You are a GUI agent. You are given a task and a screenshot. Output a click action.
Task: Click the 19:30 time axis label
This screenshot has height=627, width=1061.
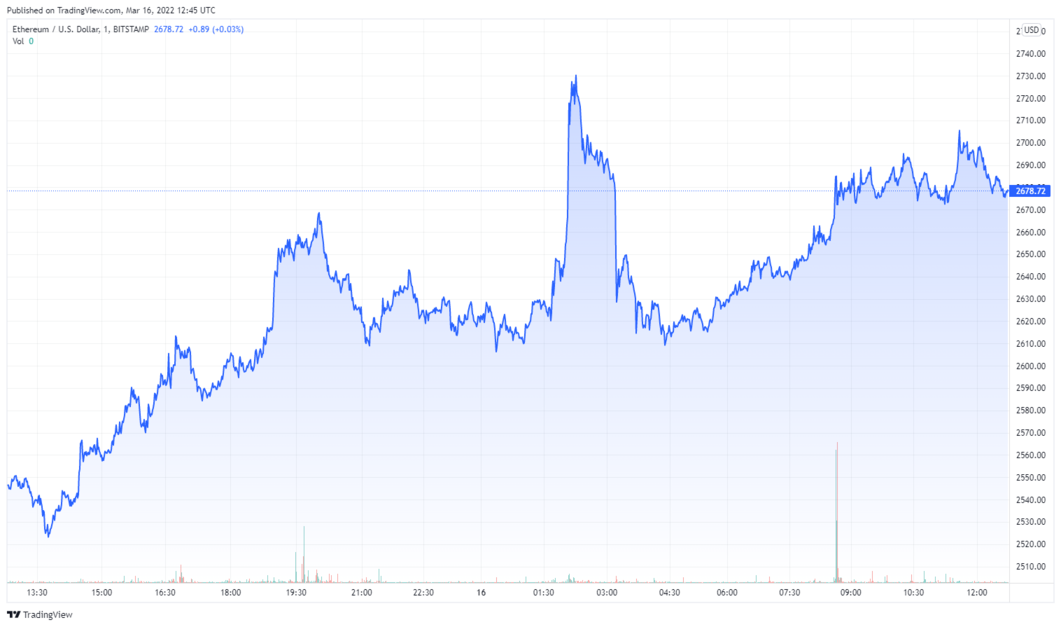[296, 593]
